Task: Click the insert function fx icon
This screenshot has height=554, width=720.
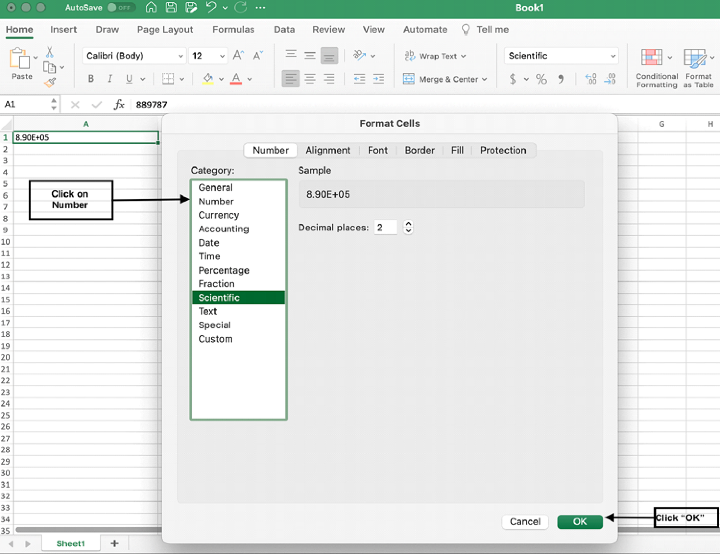Action: (119, 104)
